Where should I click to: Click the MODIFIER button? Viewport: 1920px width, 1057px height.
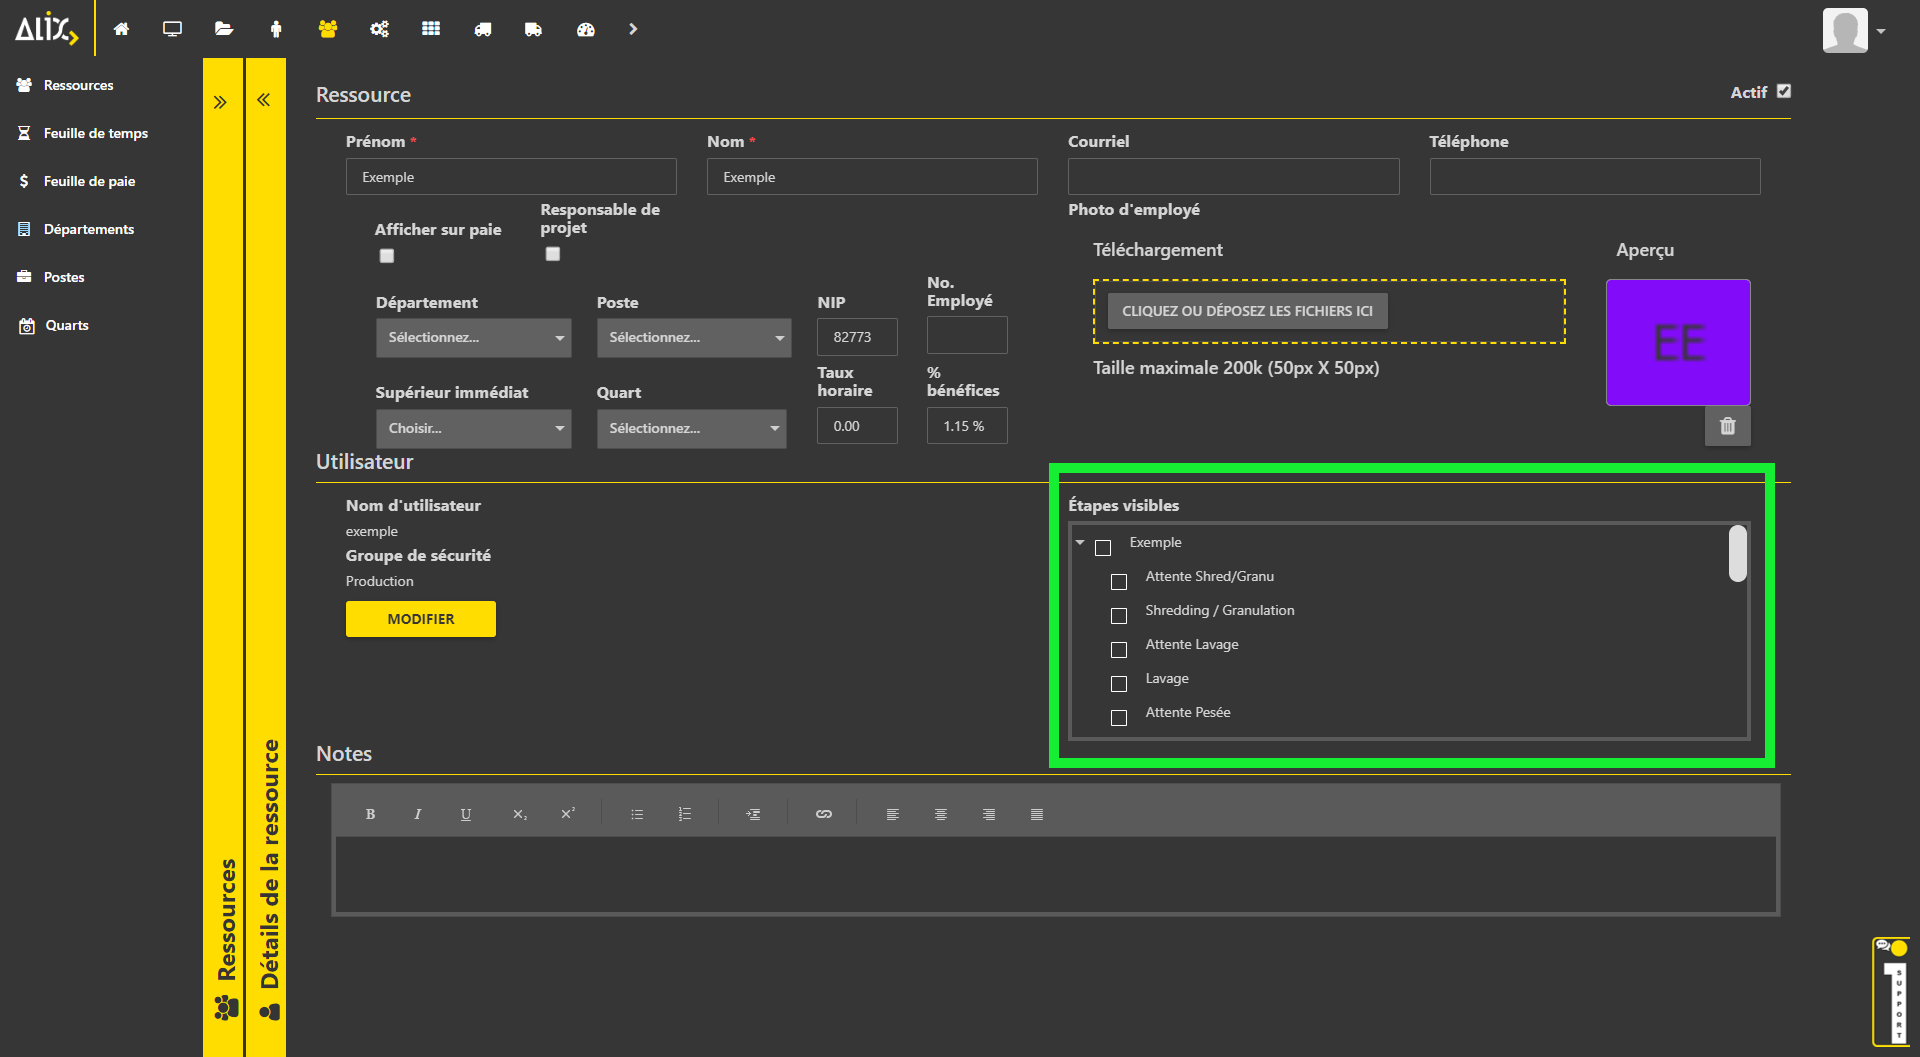(420, 619)
